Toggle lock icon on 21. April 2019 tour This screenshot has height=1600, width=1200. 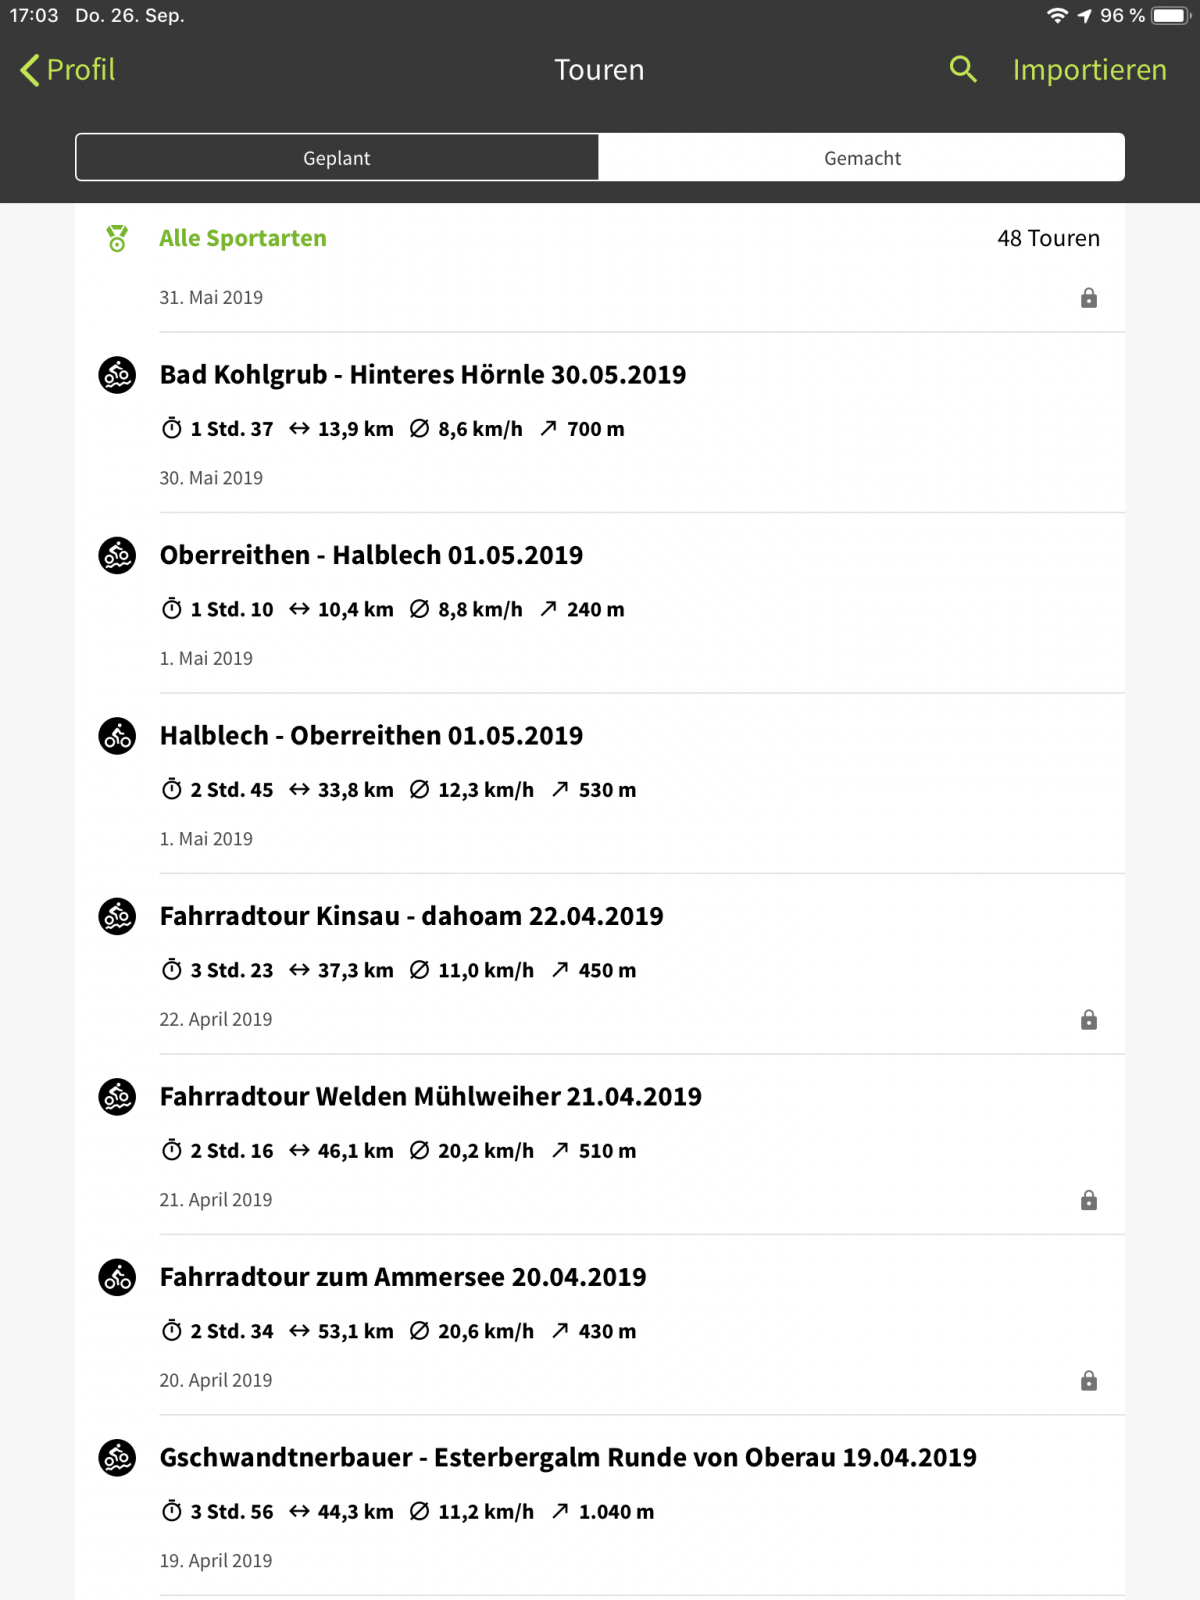coord(1089,1200)
